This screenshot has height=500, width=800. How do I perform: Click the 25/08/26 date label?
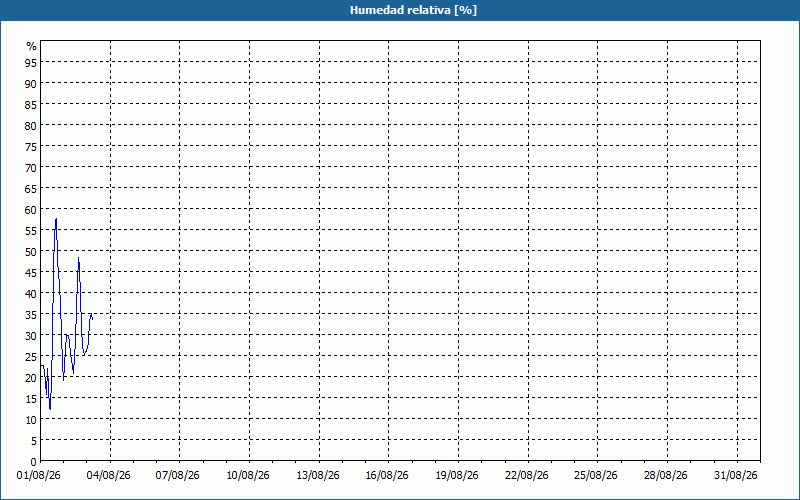coord(596,476)
